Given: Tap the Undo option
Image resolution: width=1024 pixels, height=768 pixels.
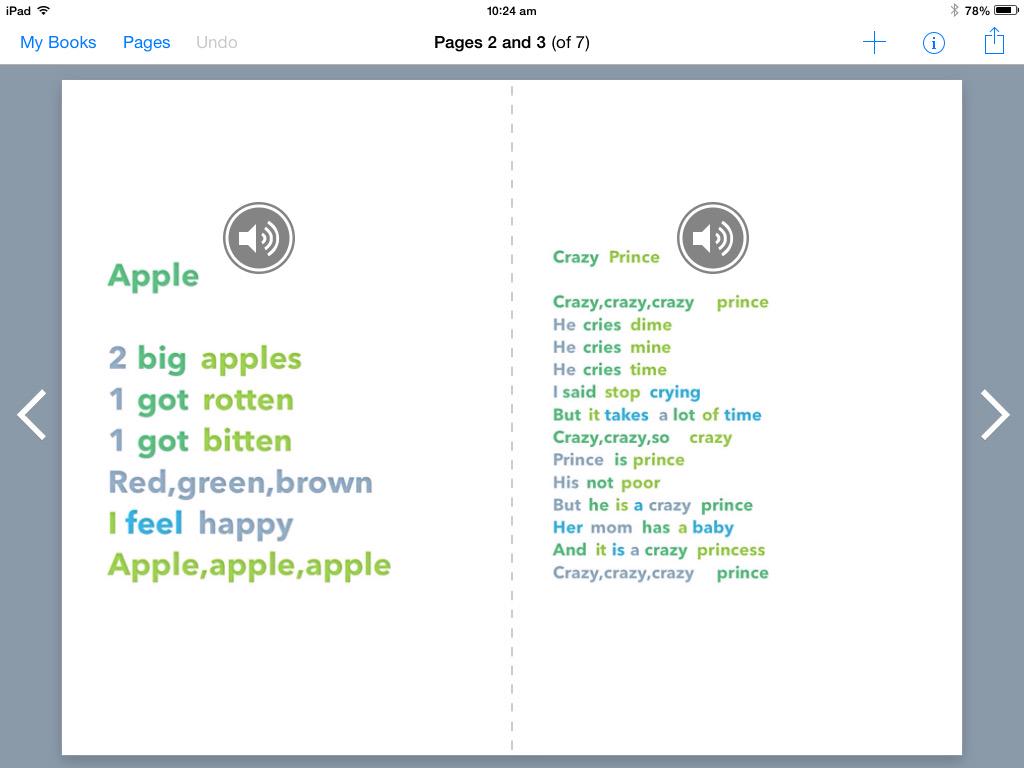Looking at the screenshot, I should 216,42.
